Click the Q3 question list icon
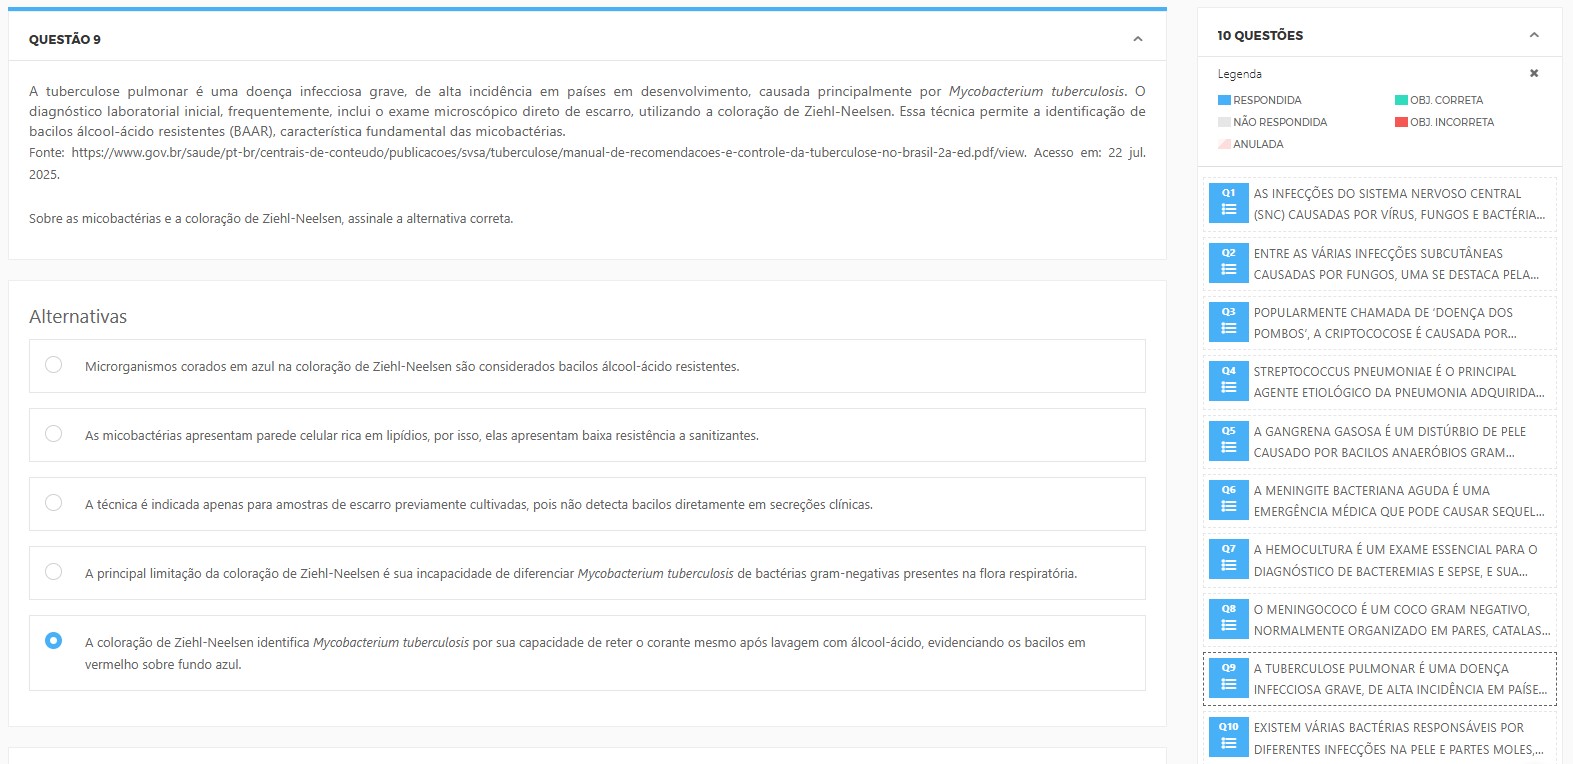This screenshot has width=1573, height=764. coord(1228,322)
